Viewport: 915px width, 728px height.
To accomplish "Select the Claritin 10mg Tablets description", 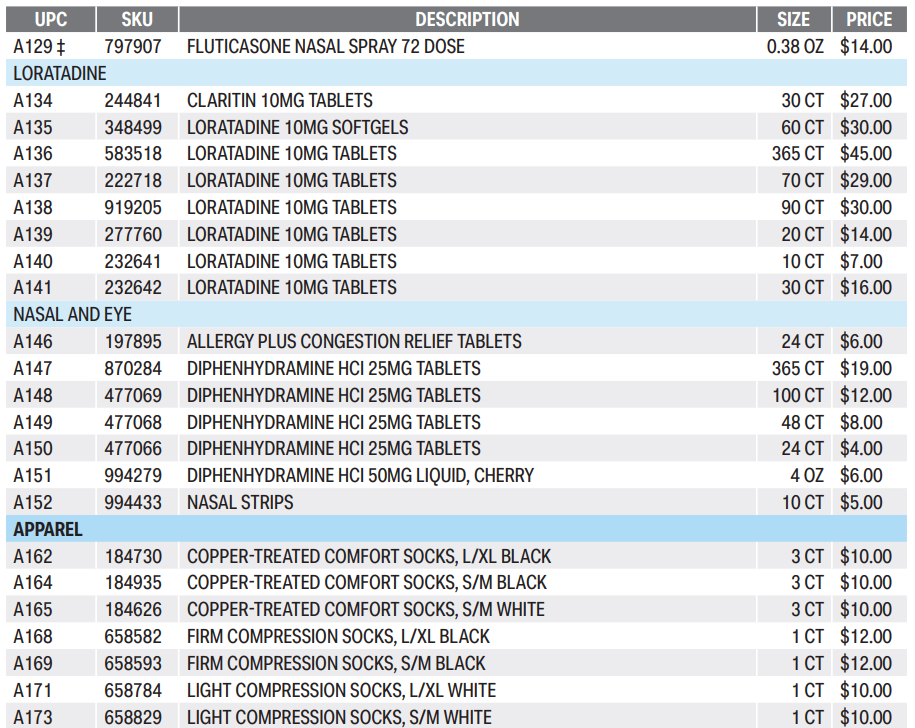I will point(279,100).
